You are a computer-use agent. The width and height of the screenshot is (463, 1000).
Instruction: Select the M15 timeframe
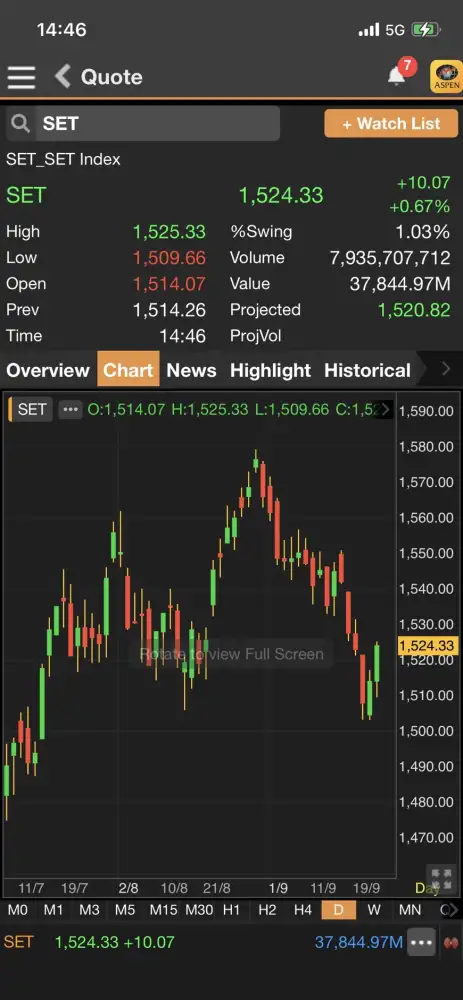tap(163, 910)
